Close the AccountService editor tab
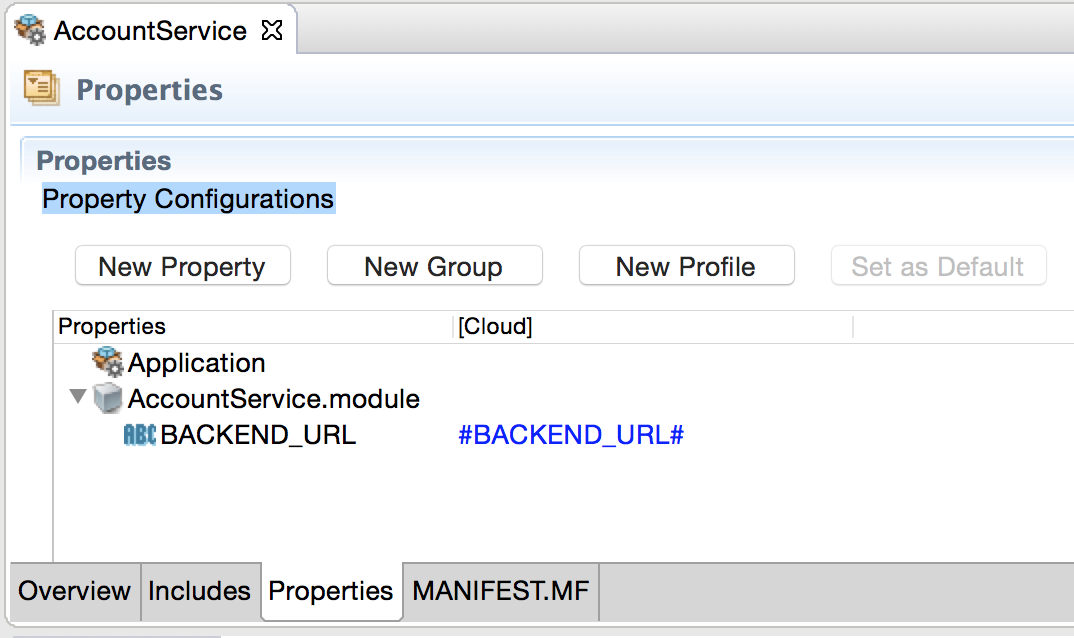This screenshot has width=1074, height=638. (271, 31)
